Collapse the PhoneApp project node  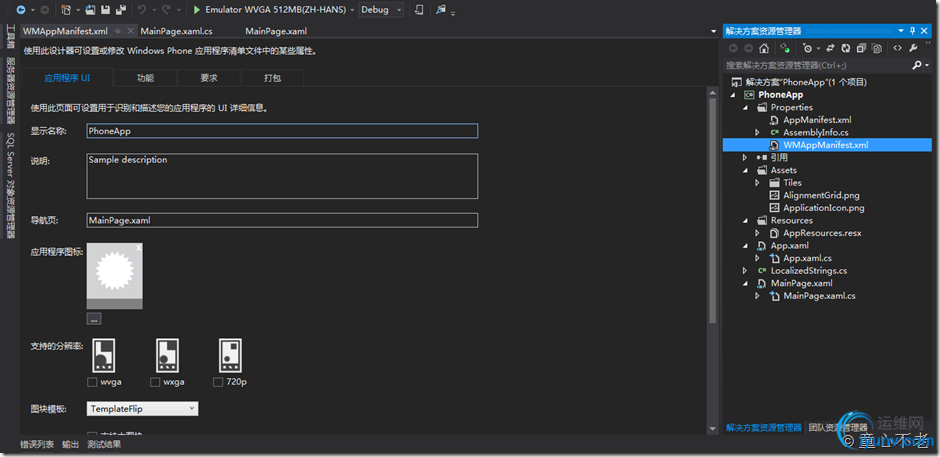pos(733,95)
